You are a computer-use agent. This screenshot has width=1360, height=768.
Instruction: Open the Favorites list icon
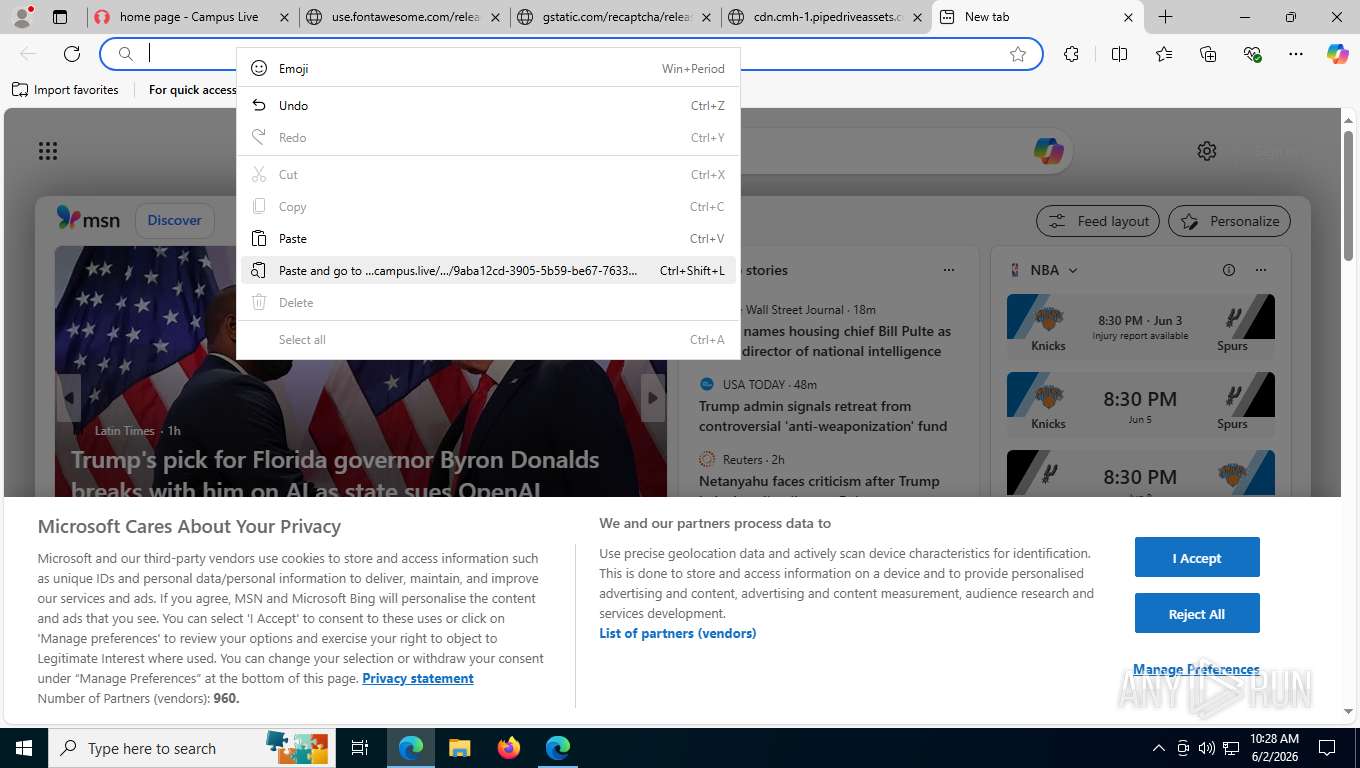pos(1164,54)
